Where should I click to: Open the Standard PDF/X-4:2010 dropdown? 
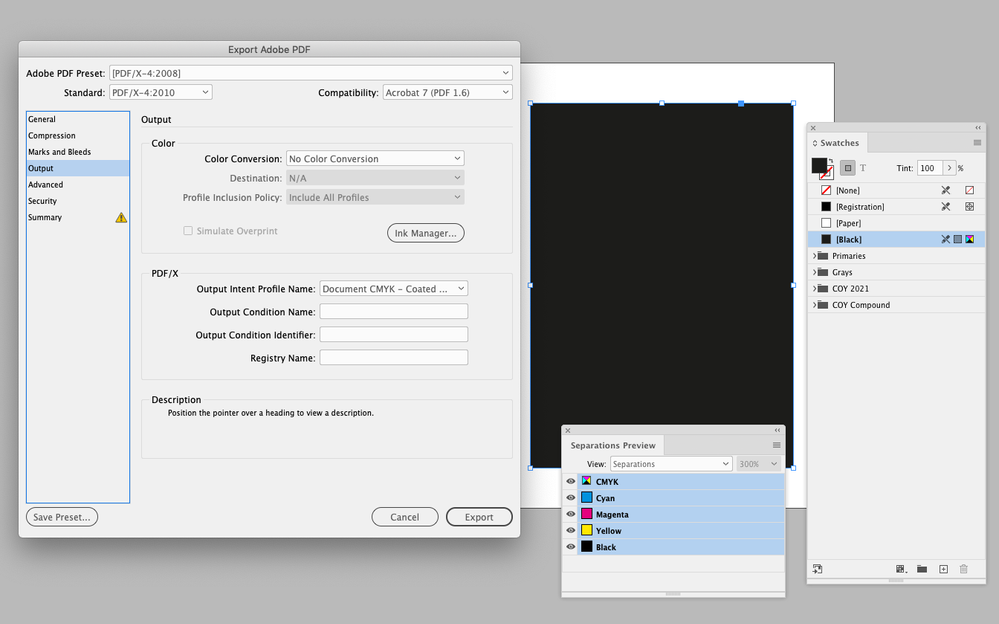point(161,92)
